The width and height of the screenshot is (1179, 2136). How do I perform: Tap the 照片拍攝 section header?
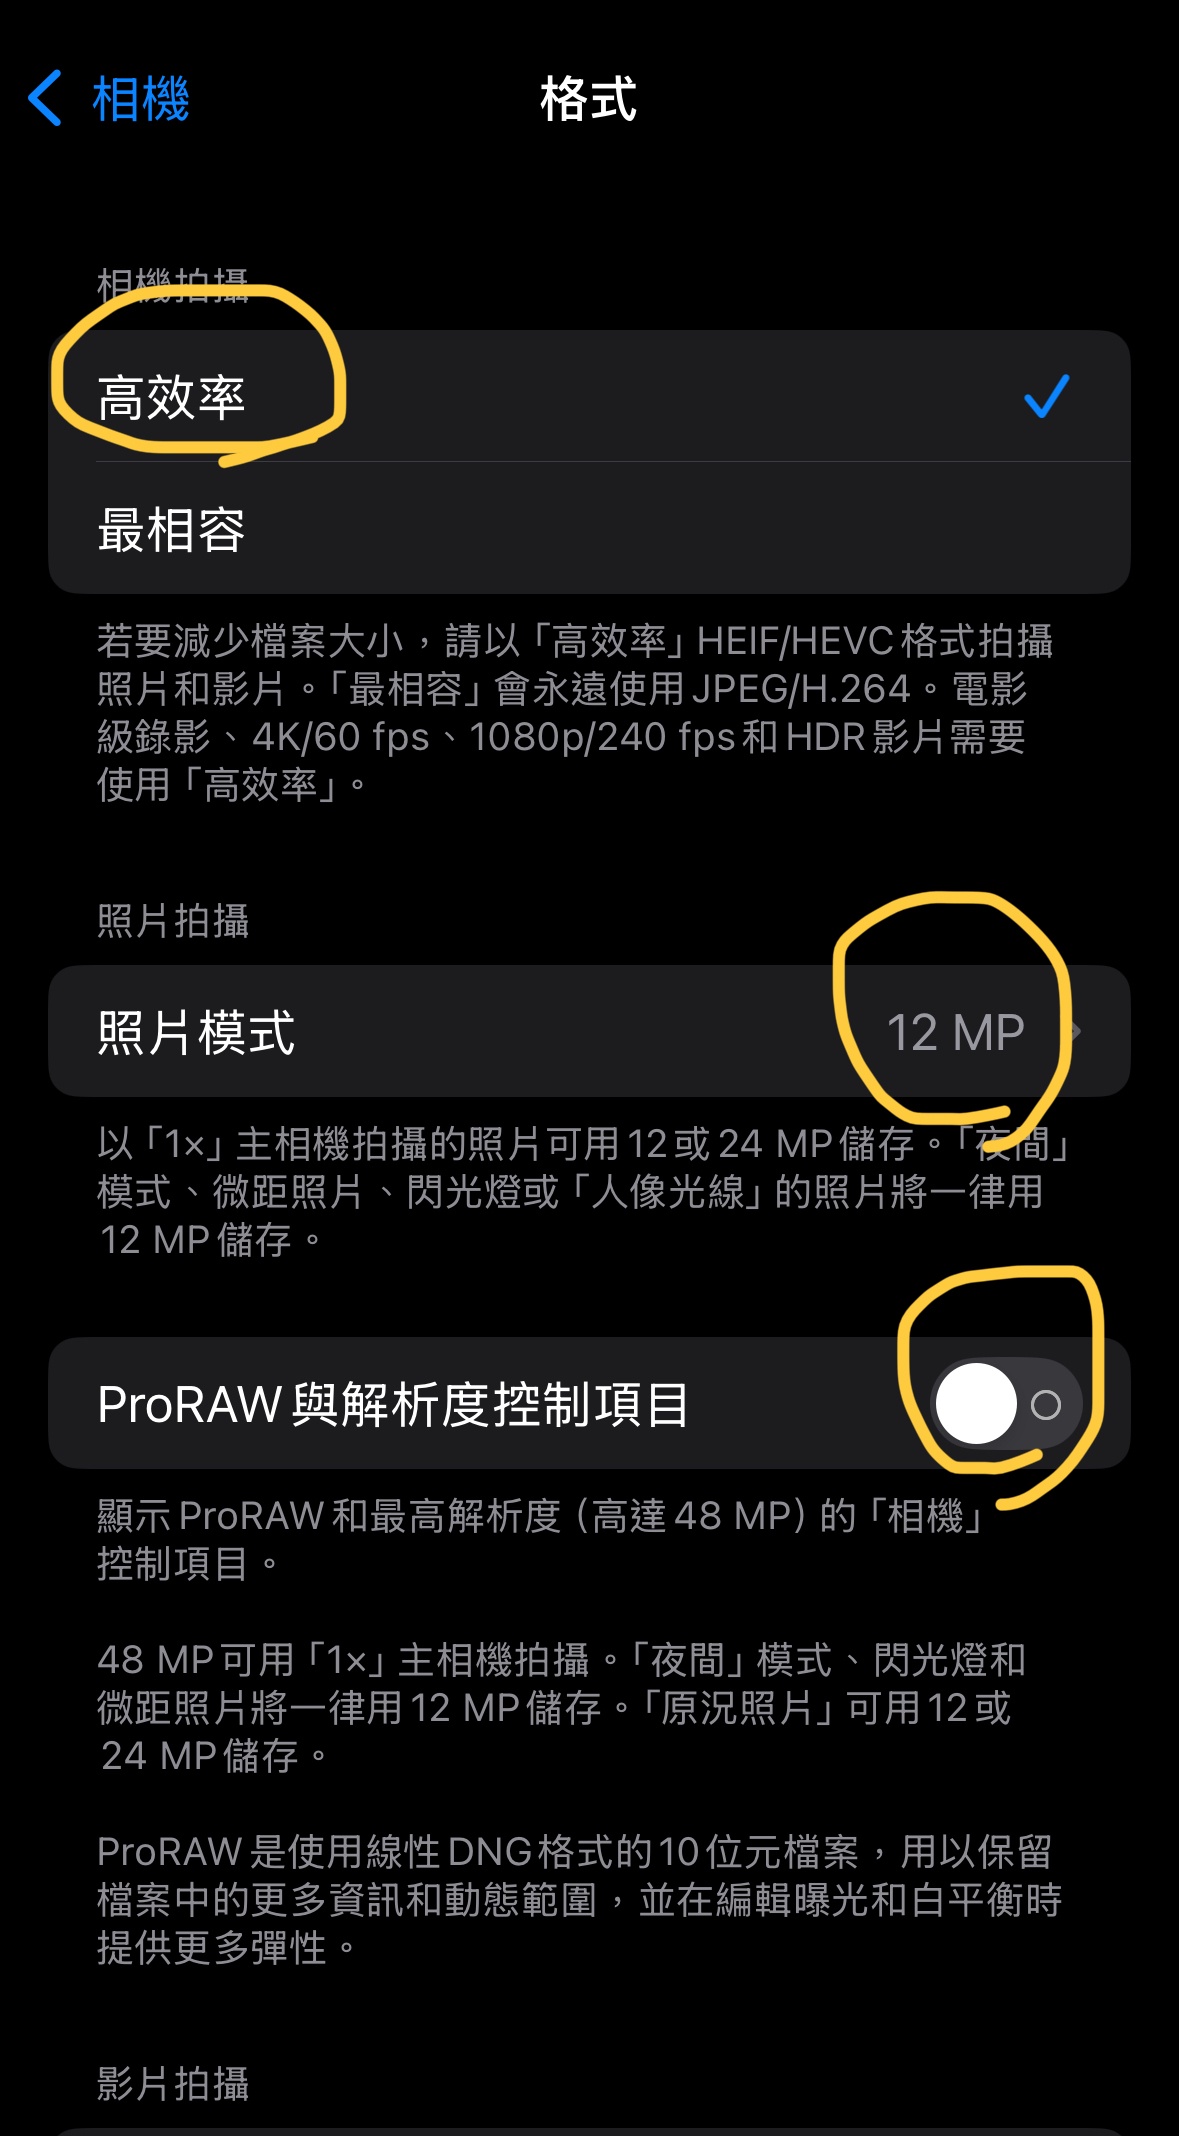[x=172, y=920]
